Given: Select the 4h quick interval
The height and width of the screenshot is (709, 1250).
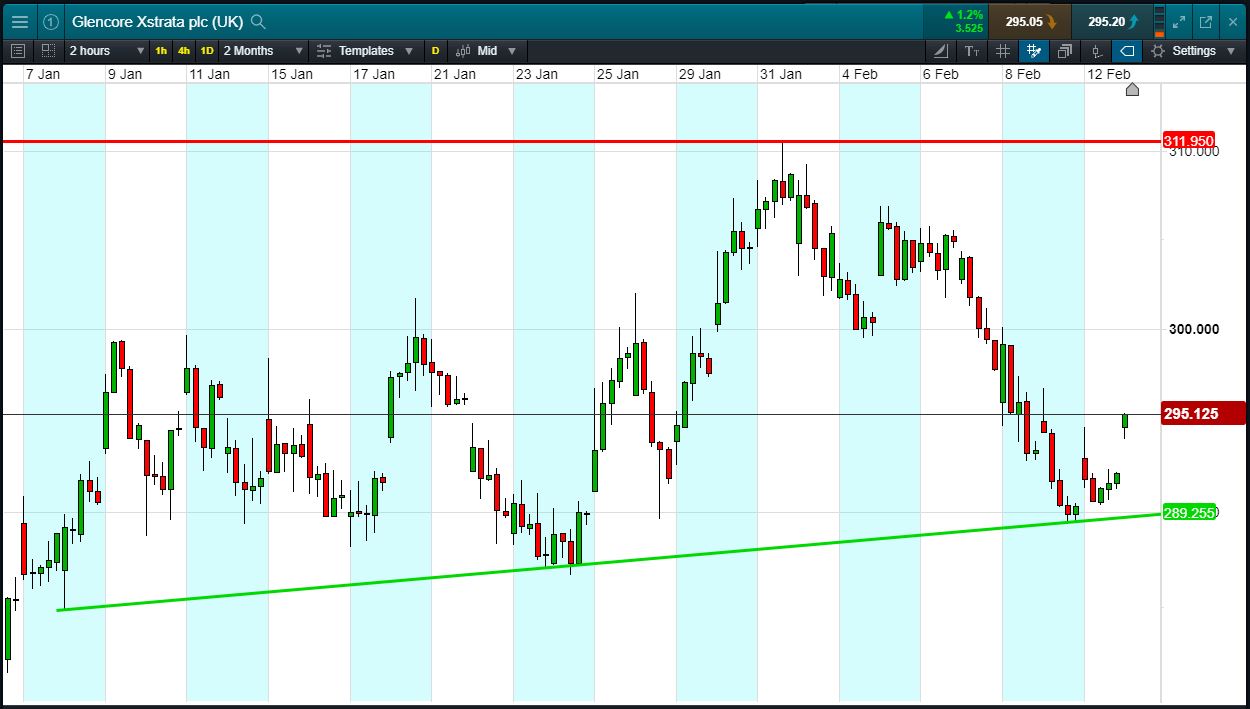Looking at the screenshot, I should tap(184, 50).
